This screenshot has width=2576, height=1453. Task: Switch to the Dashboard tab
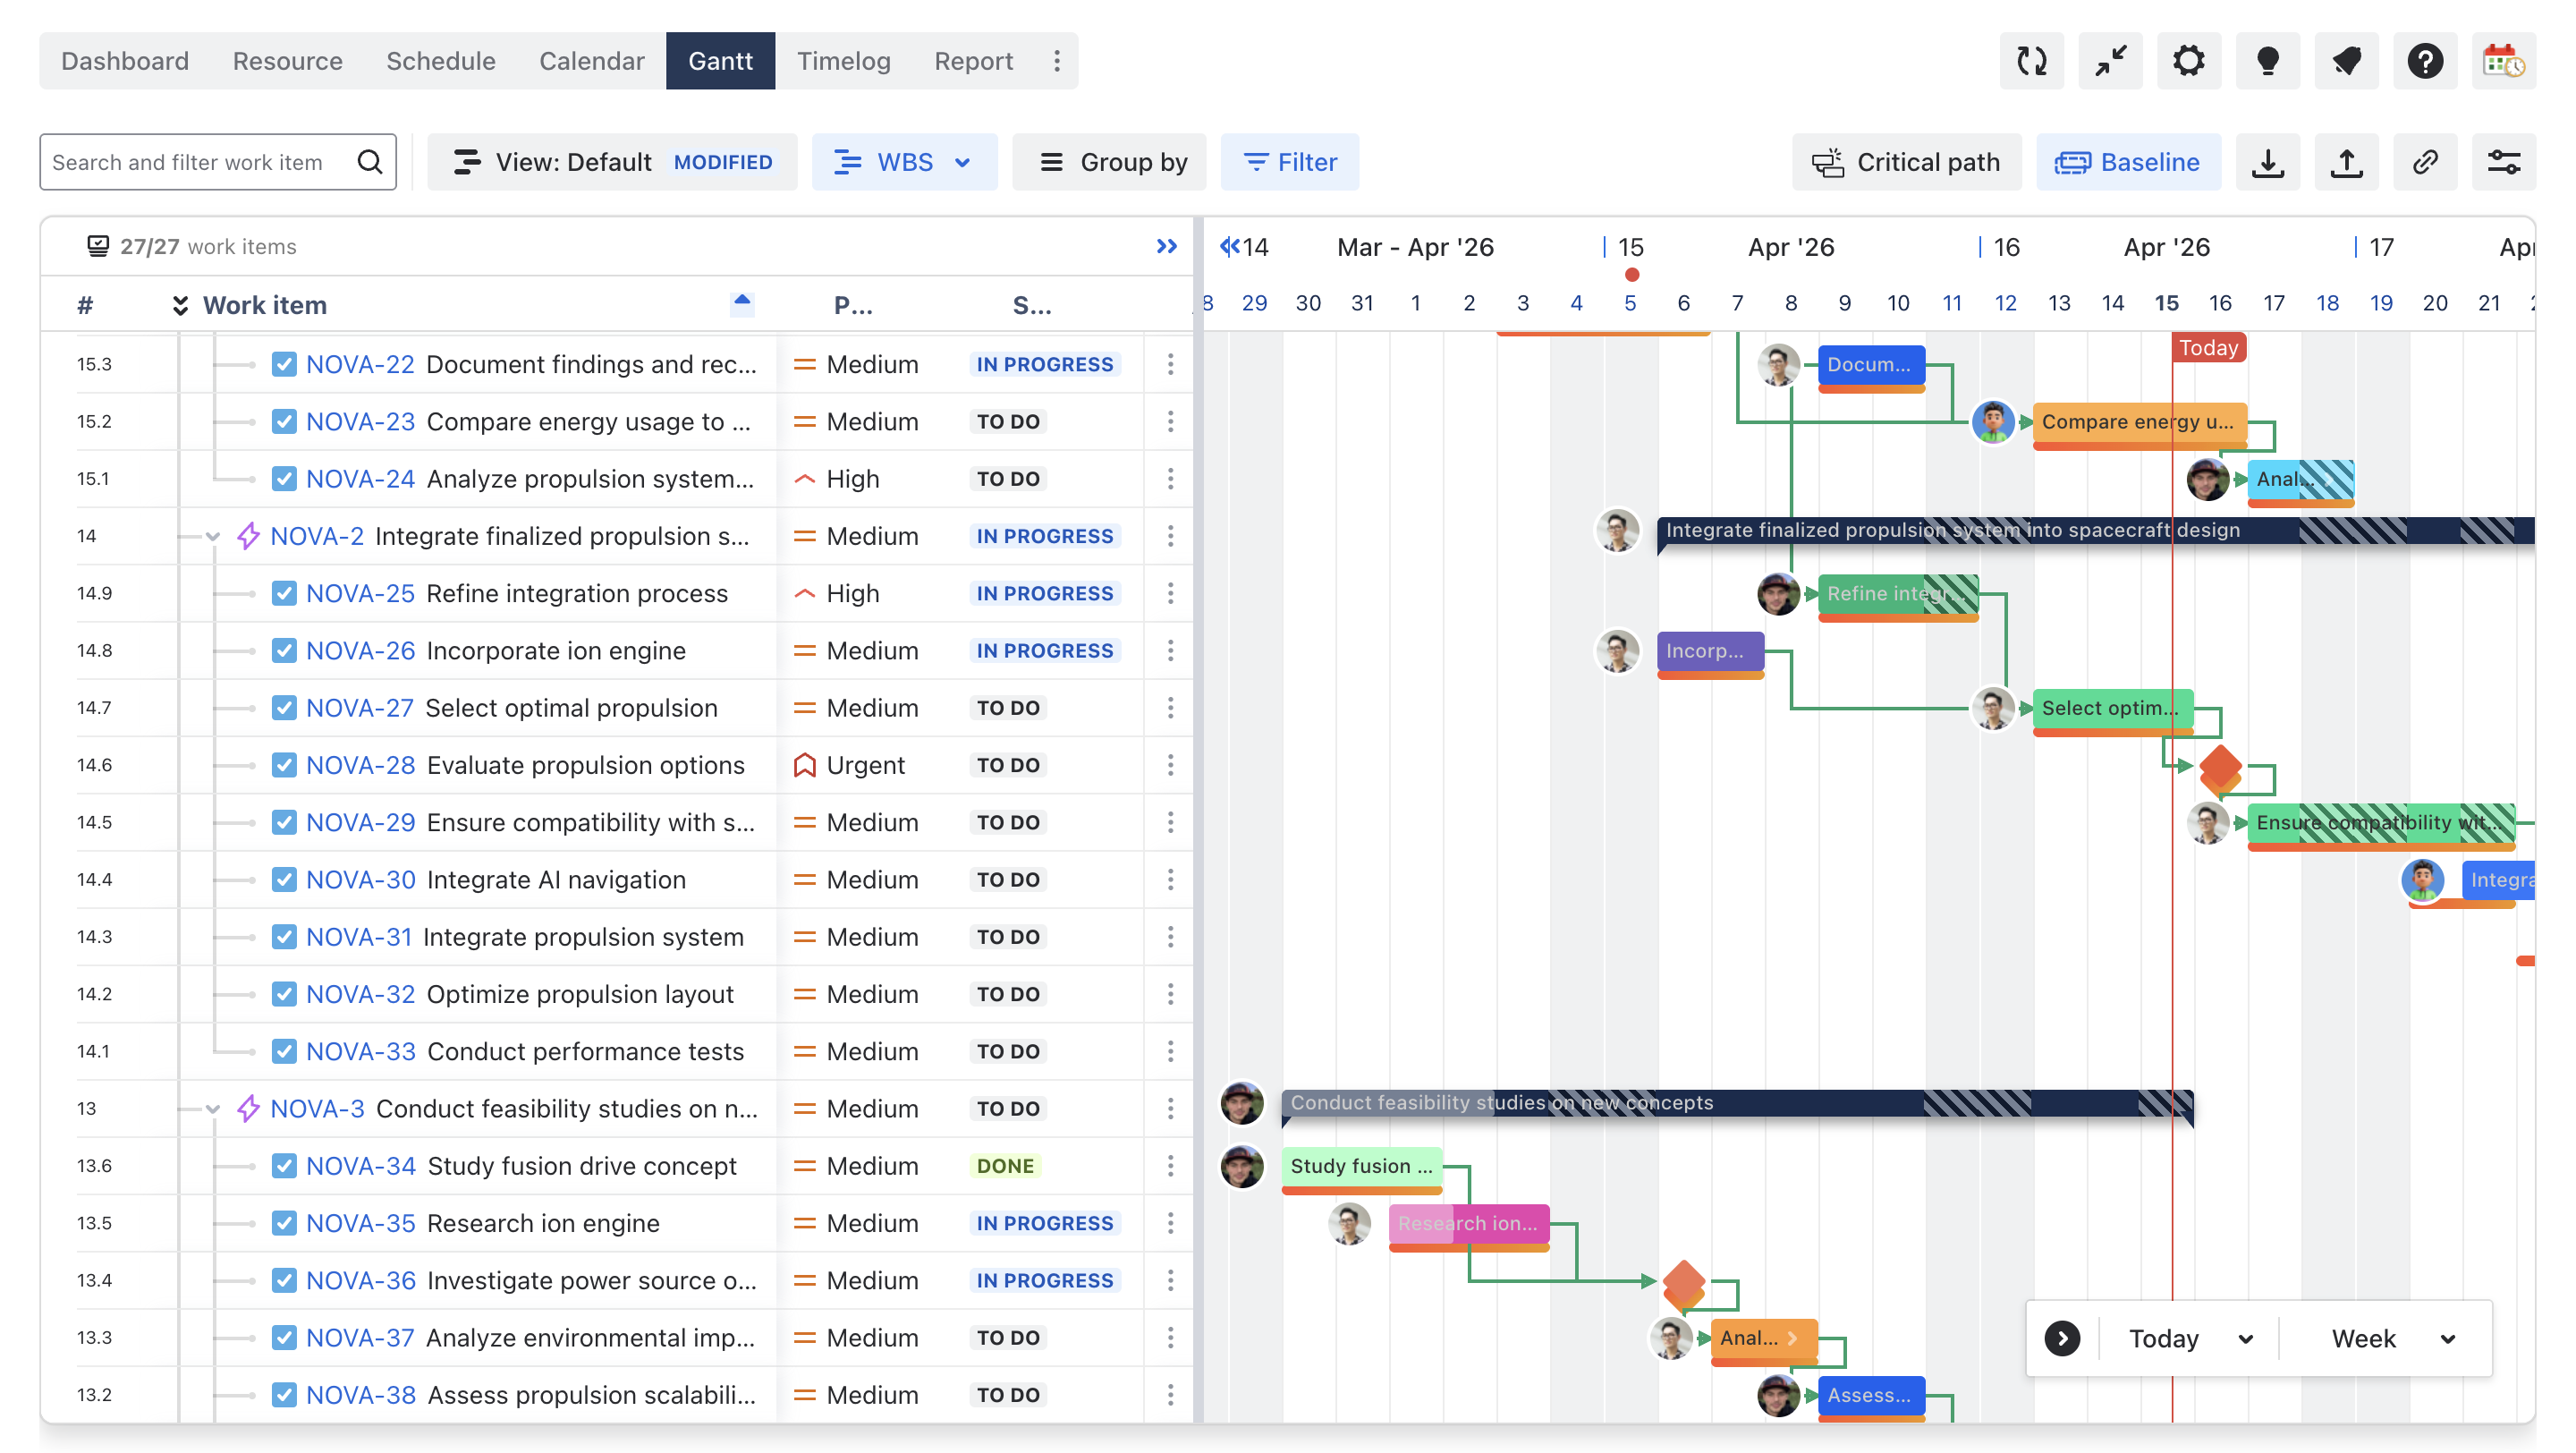coord(124,61)
